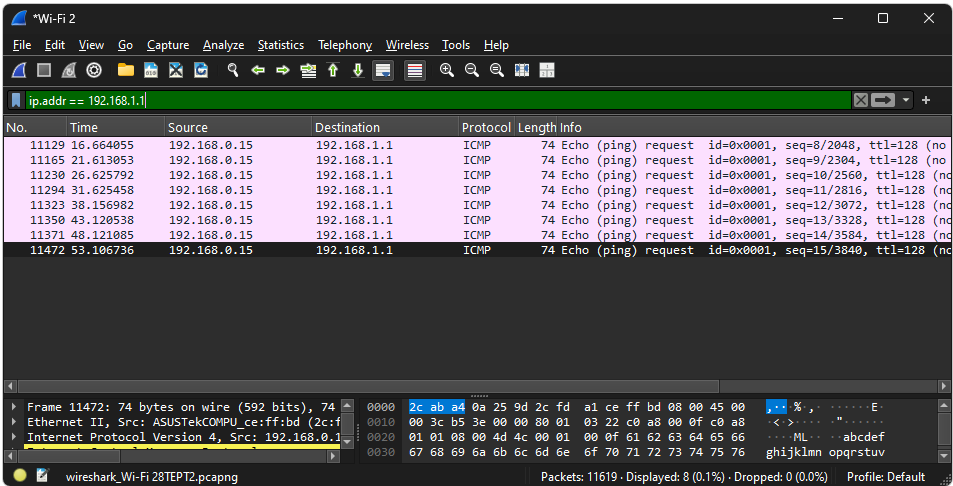Click the Find a packet magnifier icon

(x=233, y=70)
